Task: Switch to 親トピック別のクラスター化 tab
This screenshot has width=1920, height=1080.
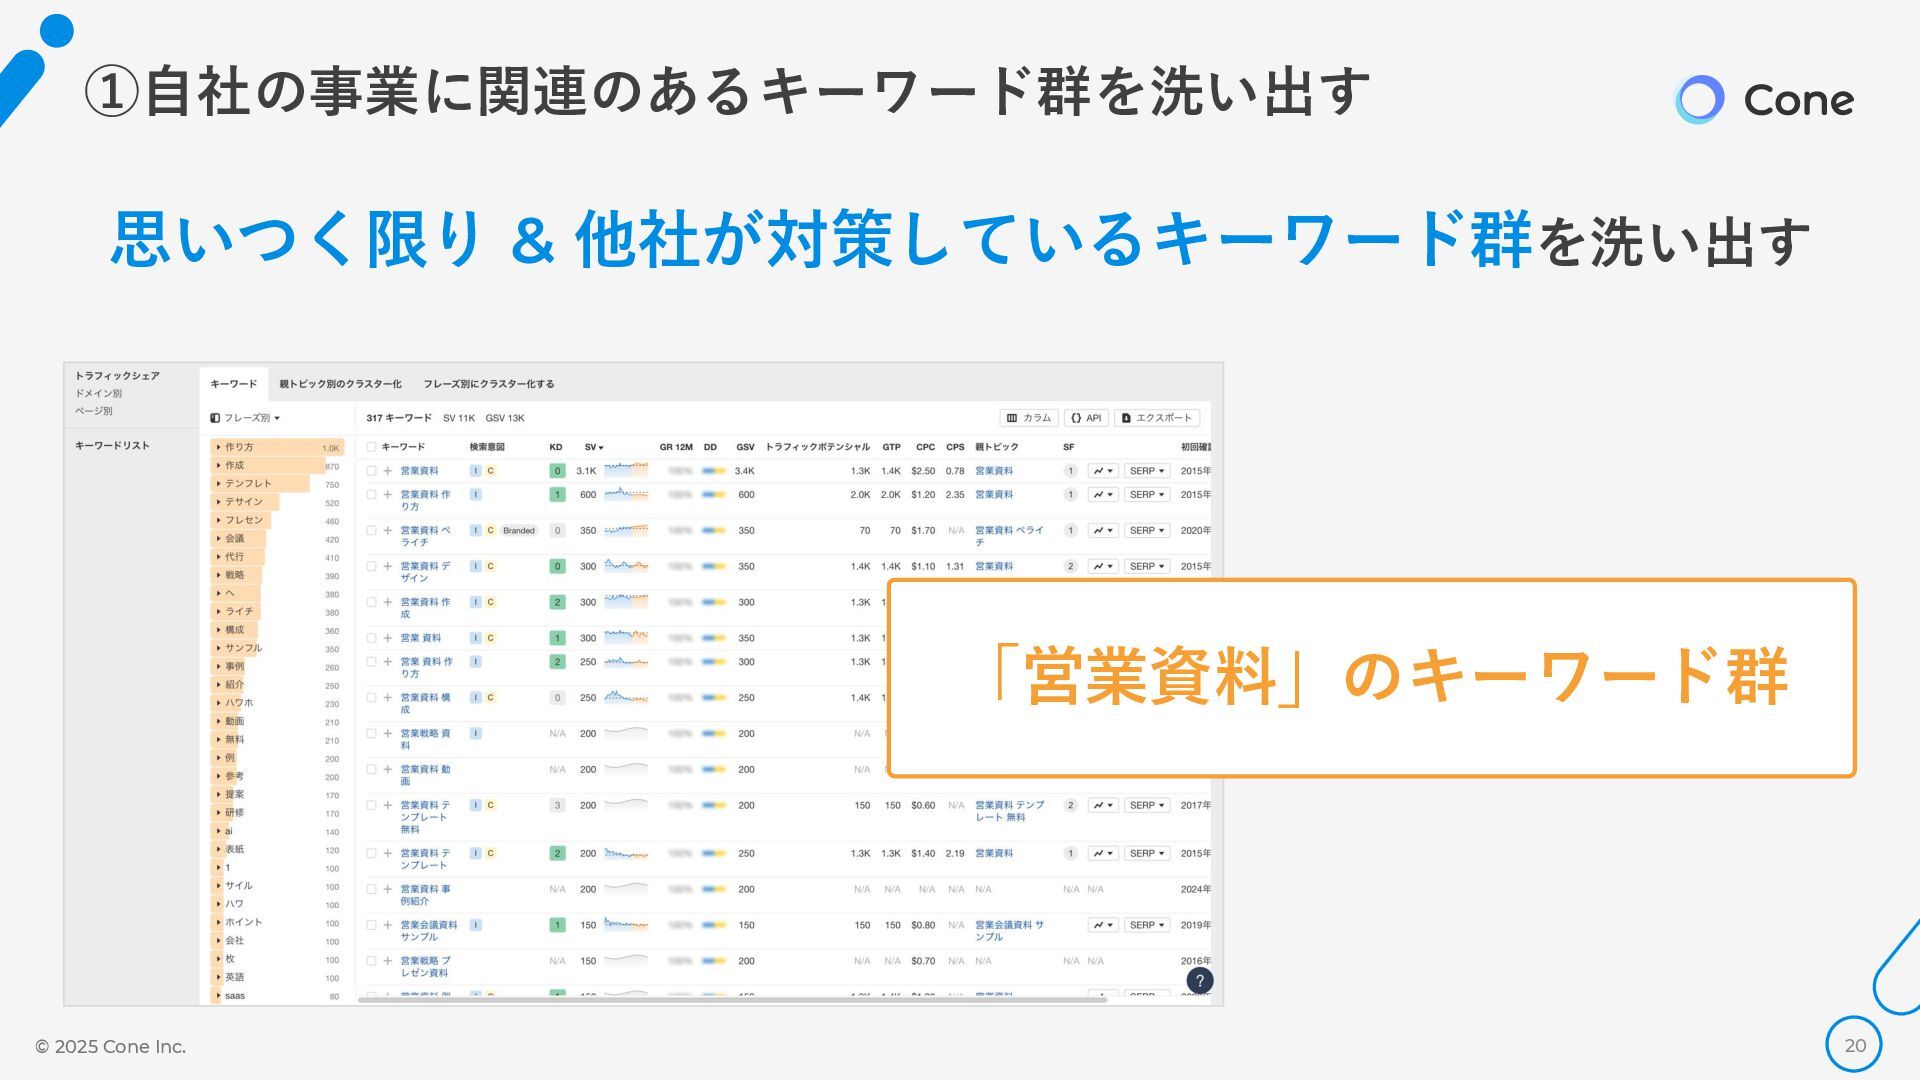Action: pyautogui.click(x=340, y=384)
